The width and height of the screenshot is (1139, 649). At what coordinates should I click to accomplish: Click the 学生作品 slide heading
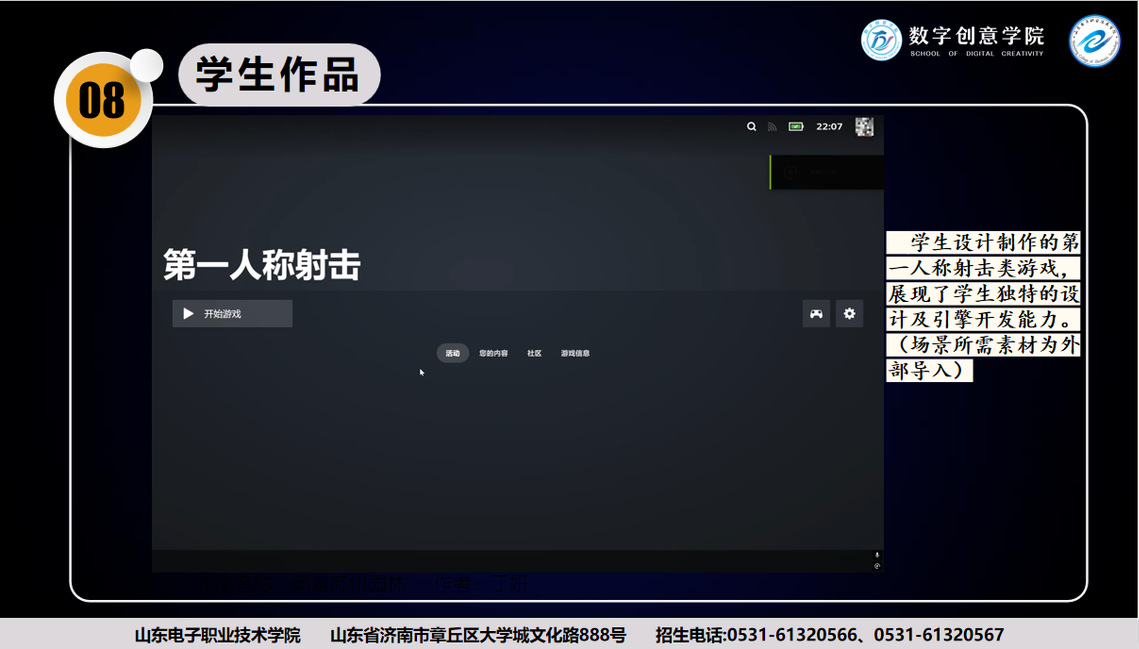[278, 75]
